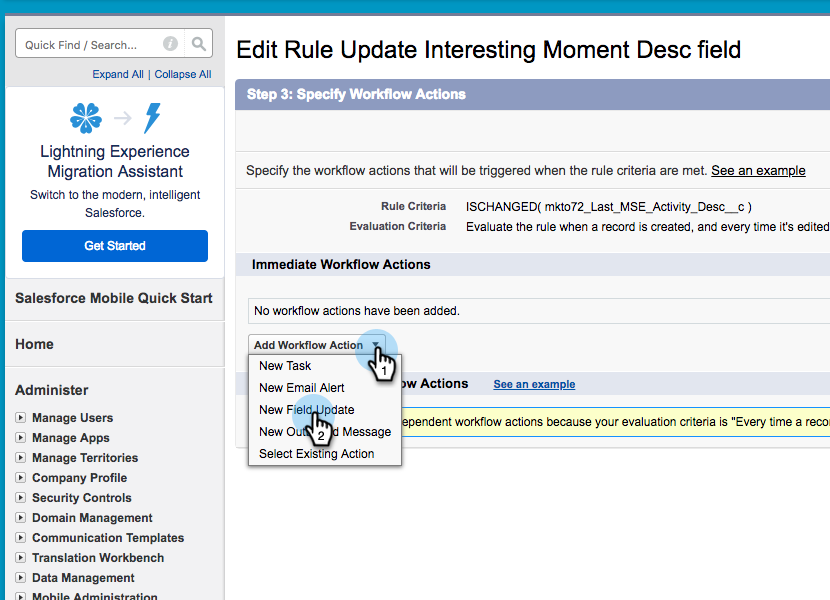Open the Manage Apps sidebar item
The image size is (830, 600).
[x=70, y=438]
